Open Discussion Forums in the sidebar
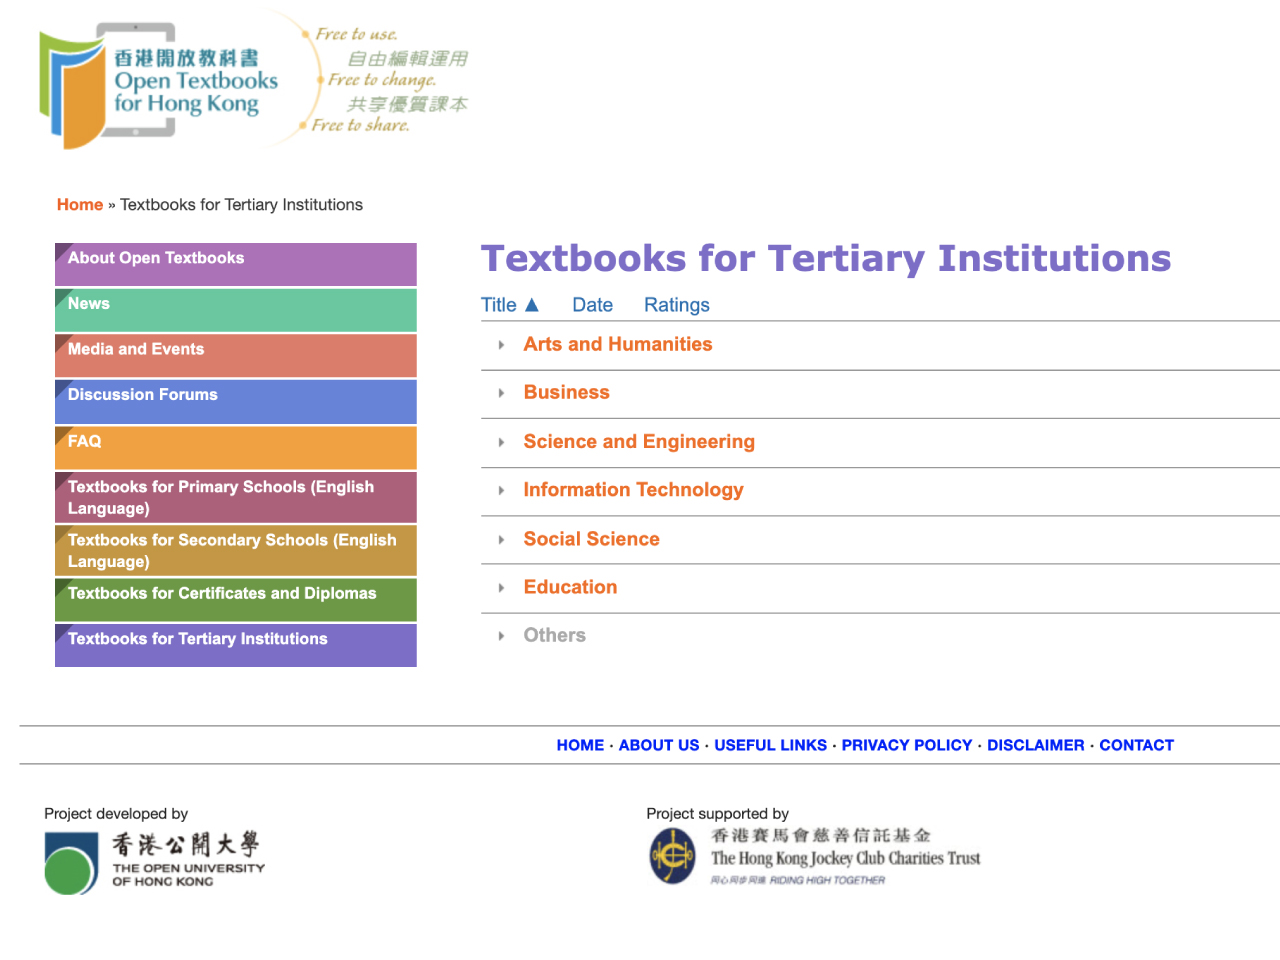 coord(236,401)
